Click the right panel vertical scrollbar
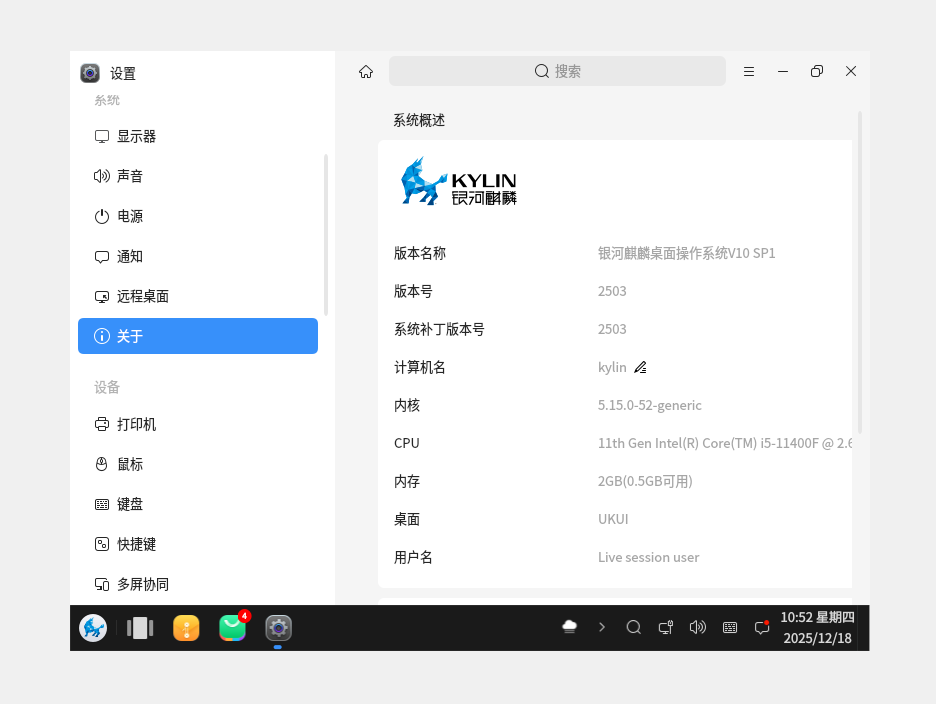This screenshot has width=936, height=704. tap(860, 272)
